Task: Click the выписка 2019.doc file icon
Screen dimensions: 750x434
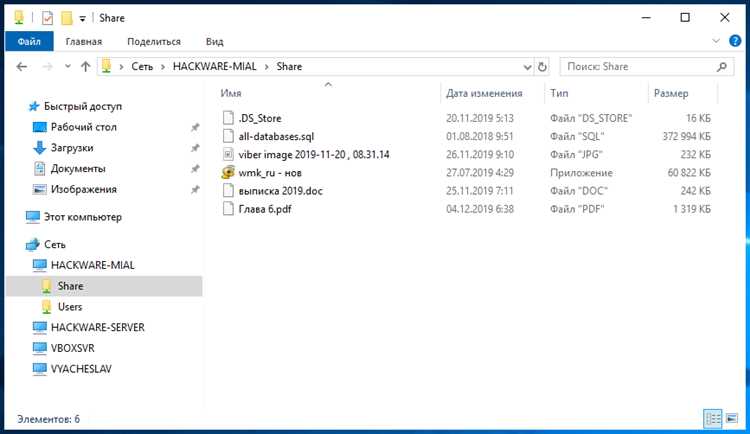Action: click(x=228, y=190)
